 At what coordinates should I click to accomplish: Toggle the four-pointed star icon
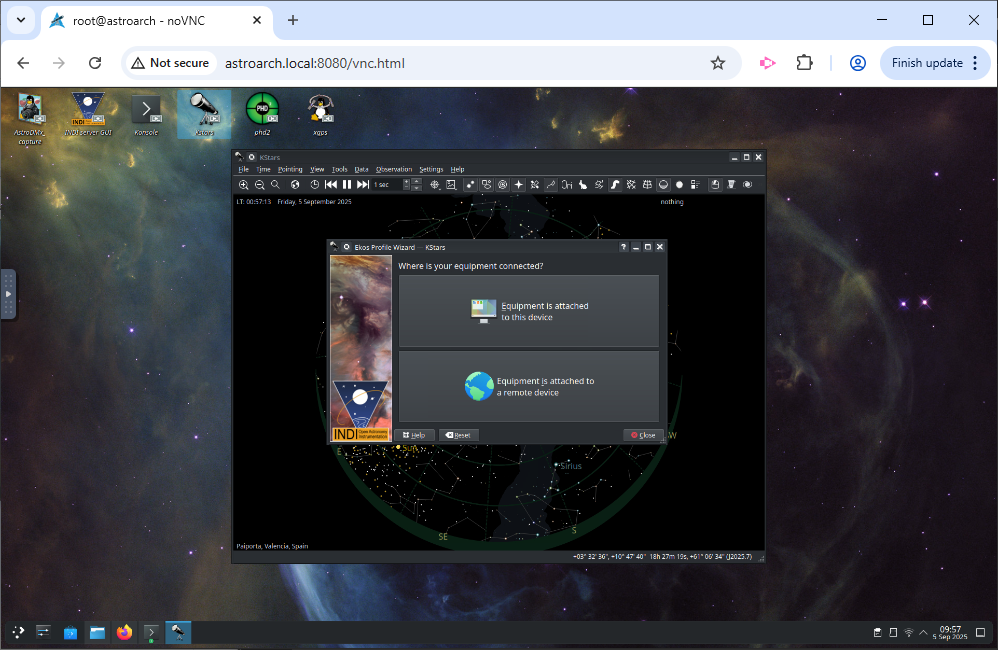[x=519, y=185]
